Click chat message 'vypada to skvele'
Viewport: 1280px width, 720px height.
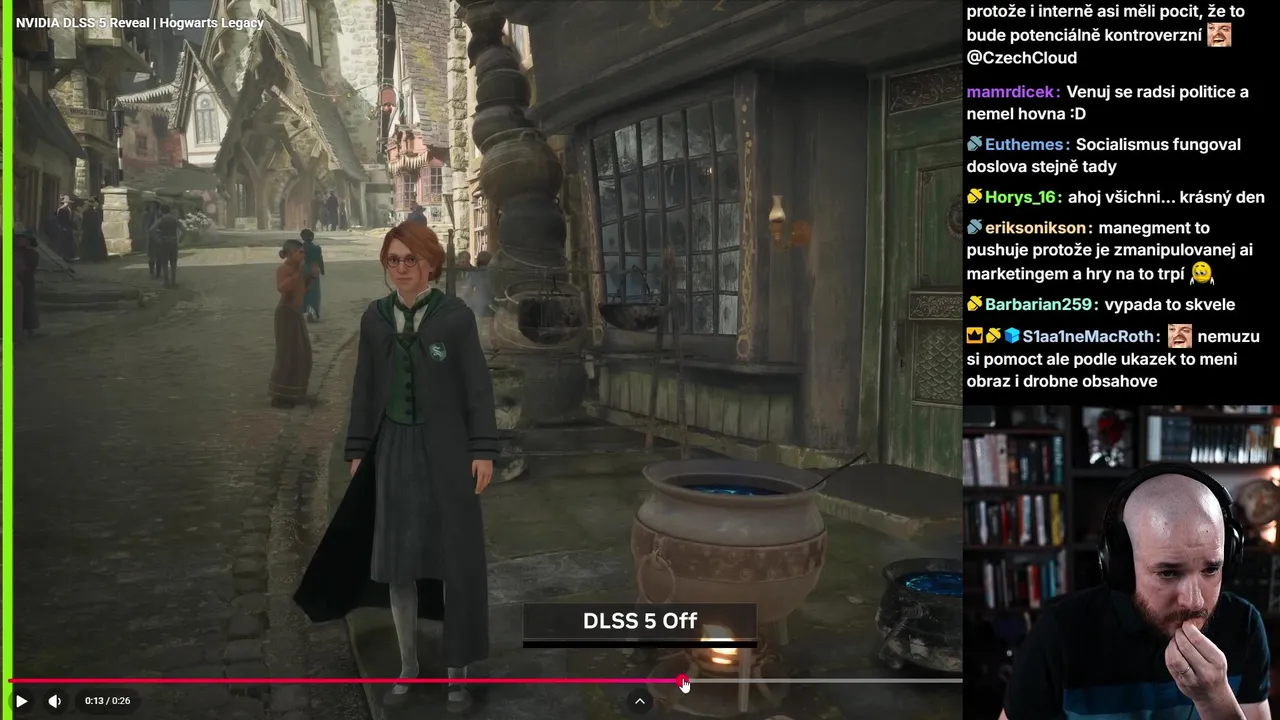pos(1170,304)
